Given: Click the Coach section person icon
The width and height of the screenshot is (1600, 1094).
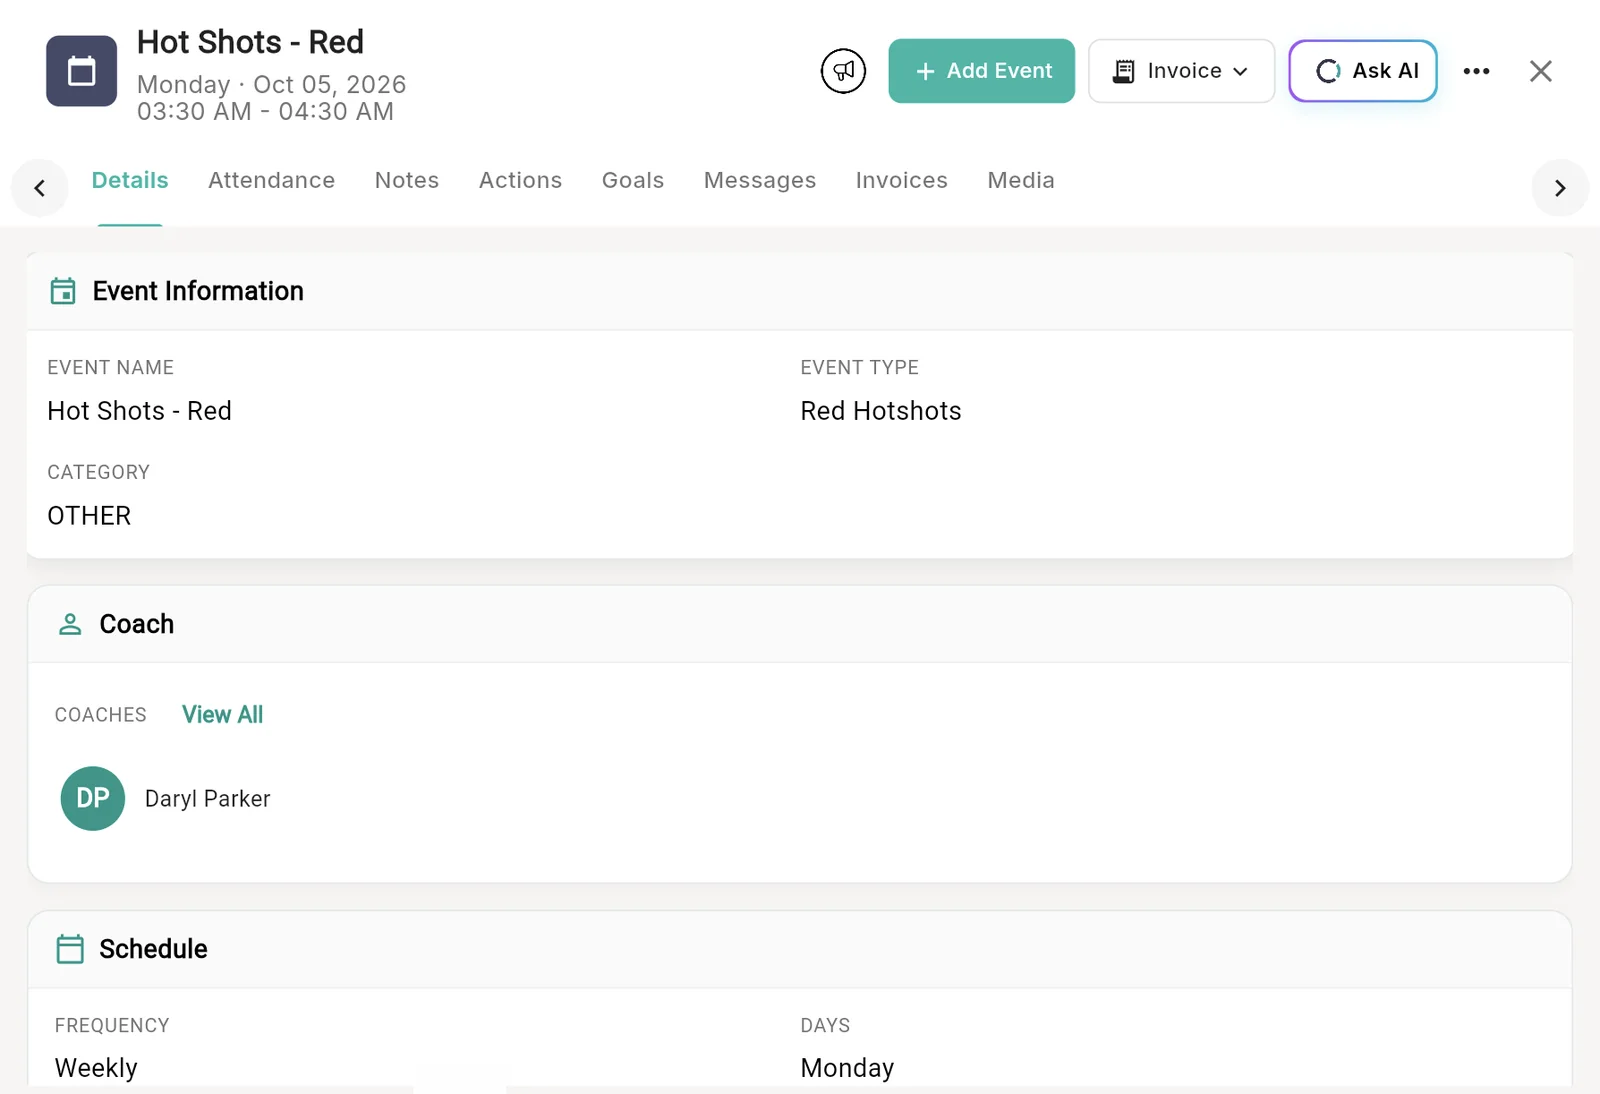Looking at the screenshot, I should (70, 624).
